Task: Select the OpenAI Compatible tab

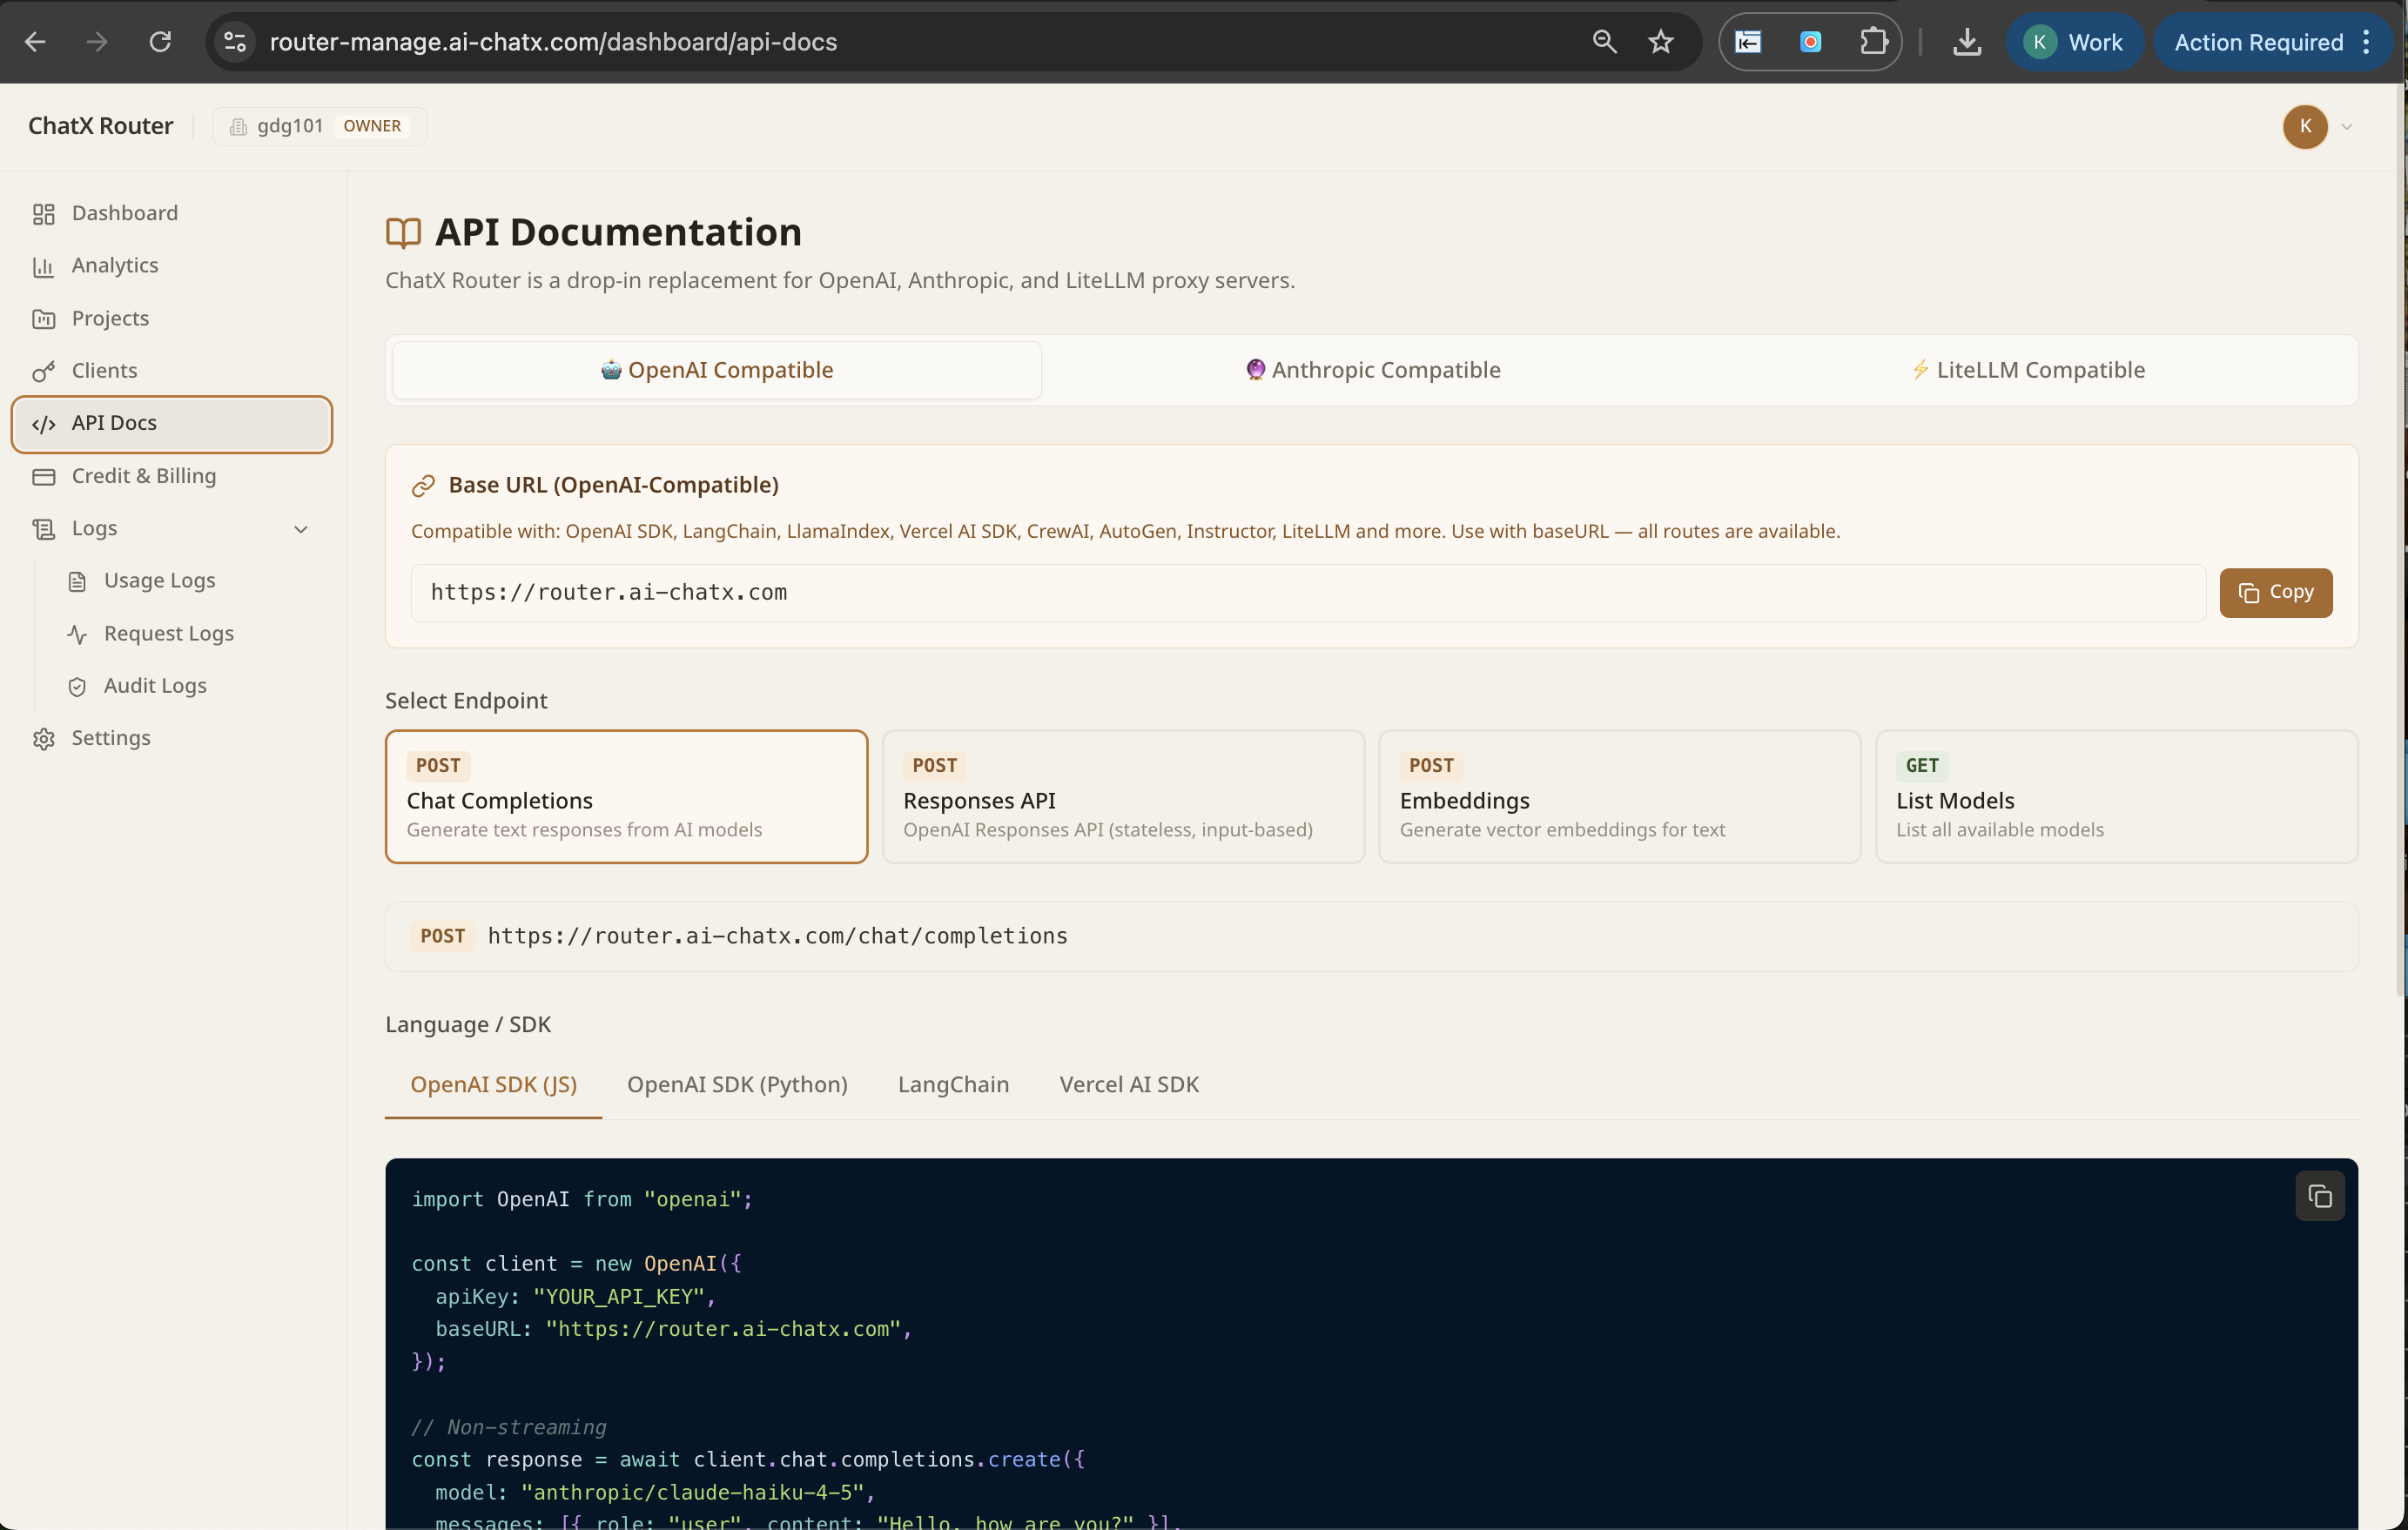Action: (717, 370)
